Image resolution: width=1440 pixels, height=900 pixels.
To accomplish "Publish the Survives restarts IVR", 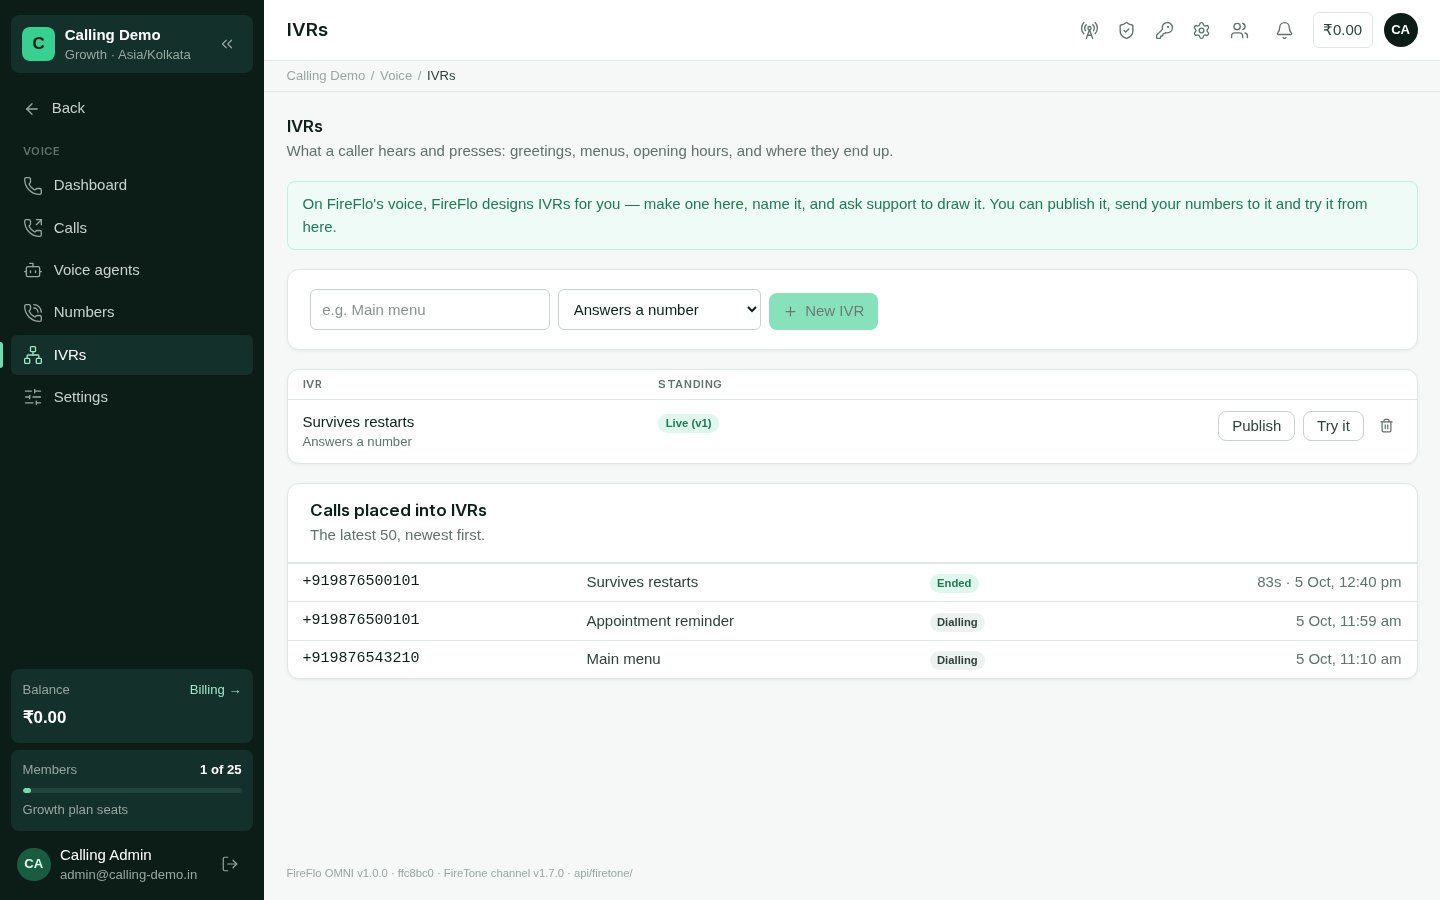I will point(1256,426).
